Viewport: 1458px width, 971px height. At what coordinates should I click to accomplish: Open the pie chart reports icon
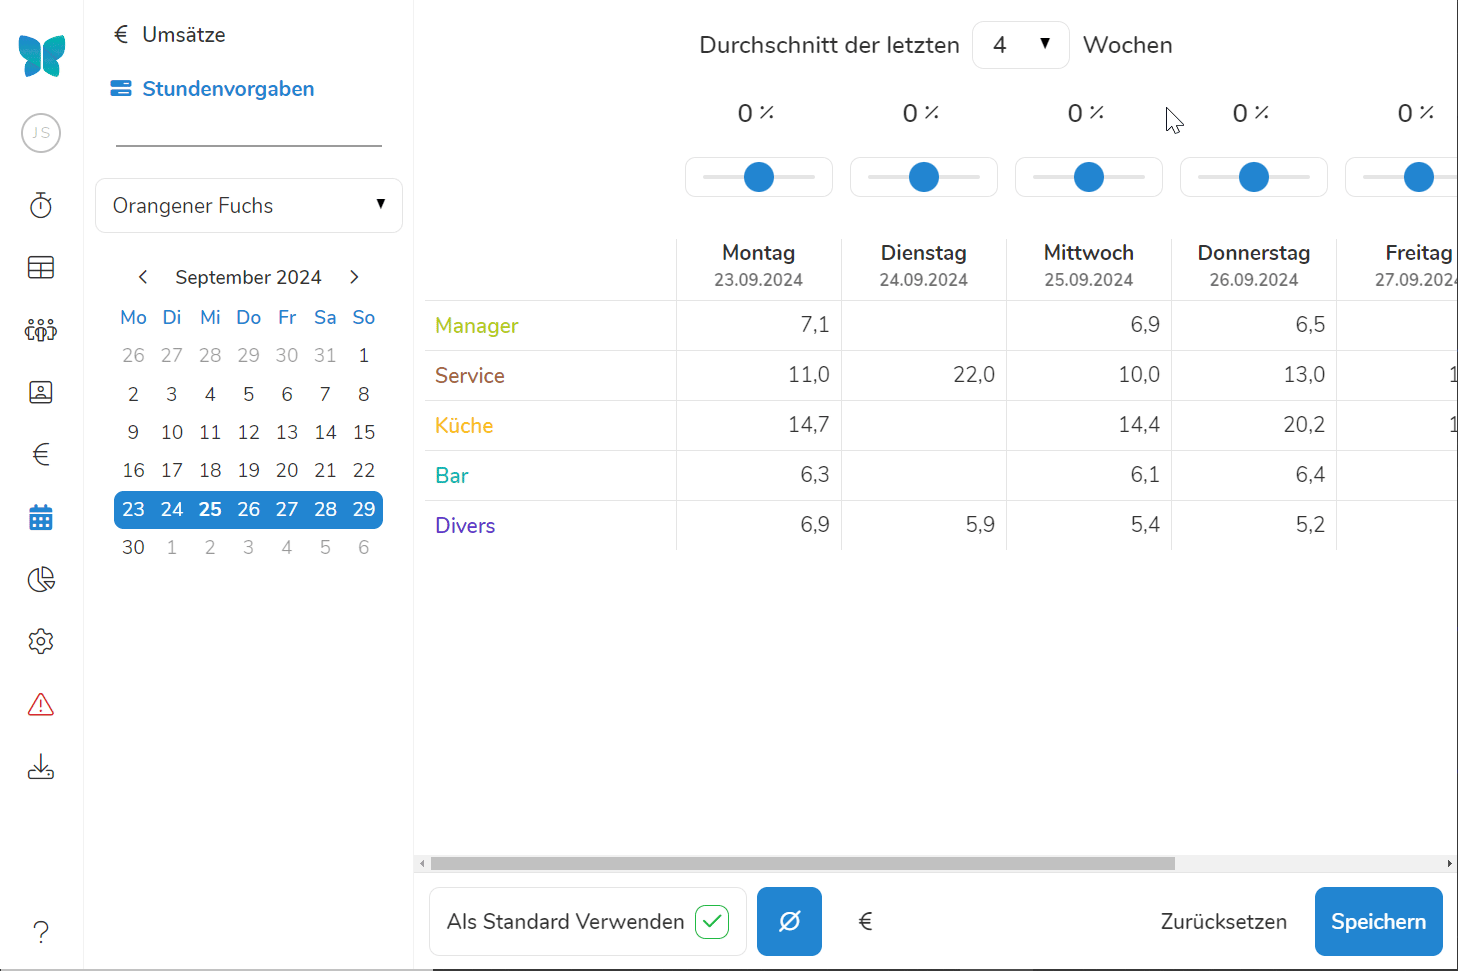coord(41,579)
